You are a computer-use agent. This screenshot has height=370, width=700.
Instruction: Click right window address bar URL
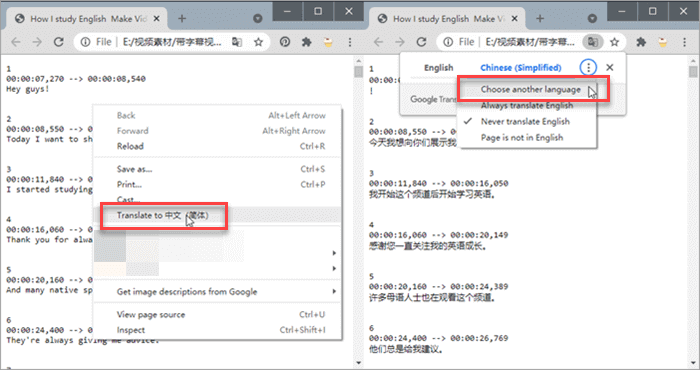pos(530,42)
